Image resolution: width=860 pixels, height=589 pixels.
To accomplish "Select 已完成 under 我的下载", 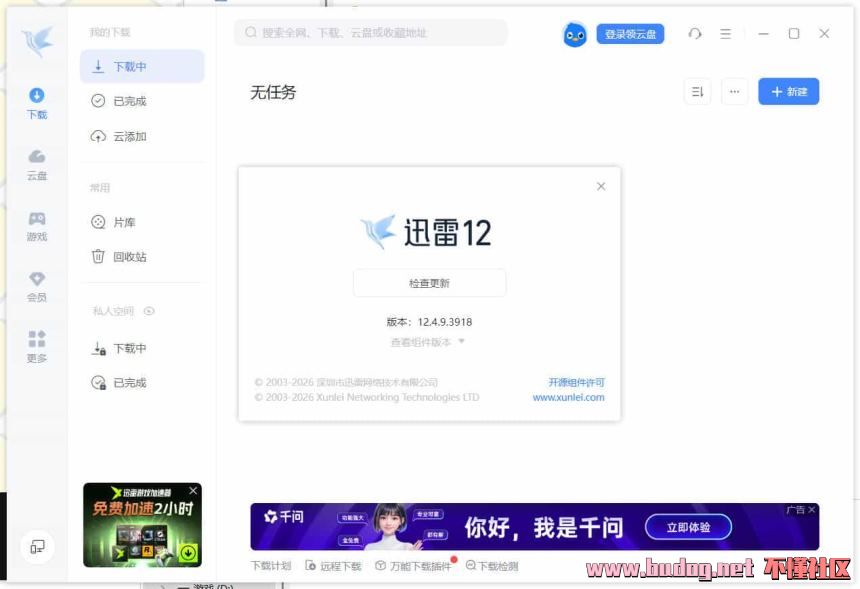I will click(x=129, y=101).
